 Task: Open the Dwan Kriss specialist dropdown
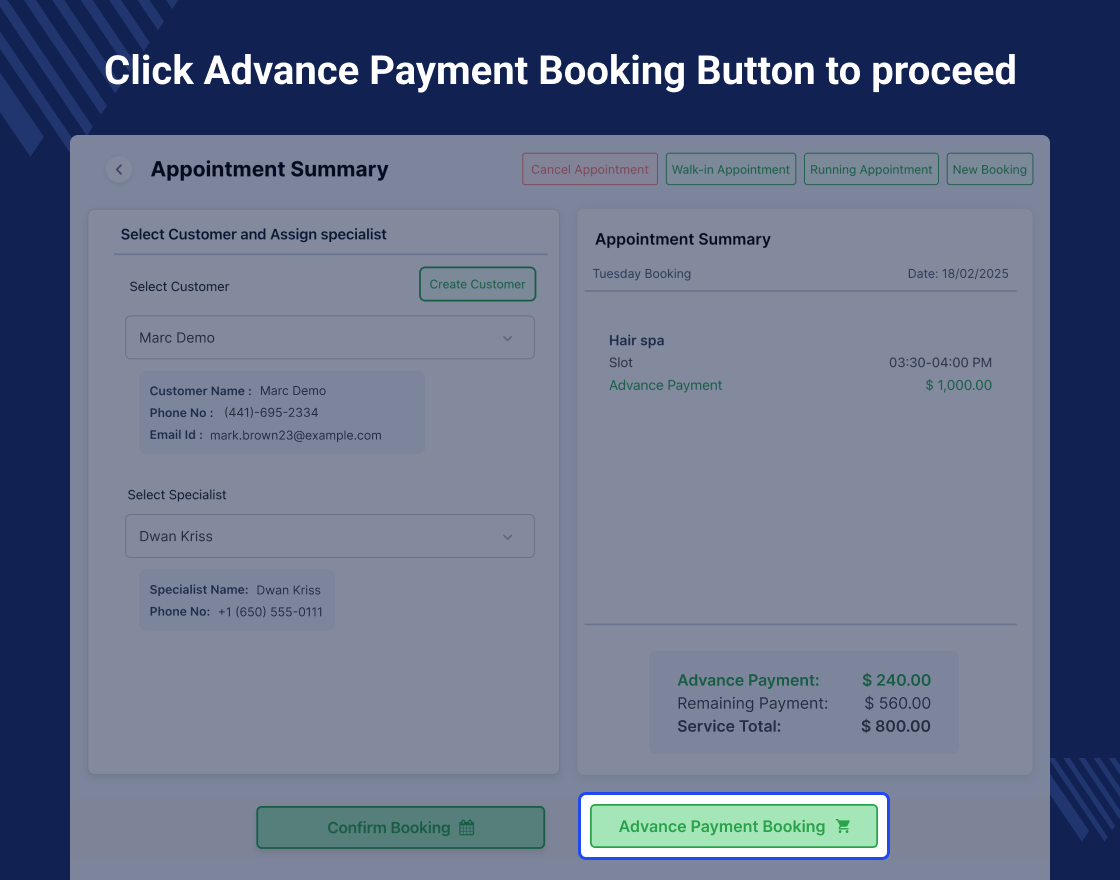[329, 536]
